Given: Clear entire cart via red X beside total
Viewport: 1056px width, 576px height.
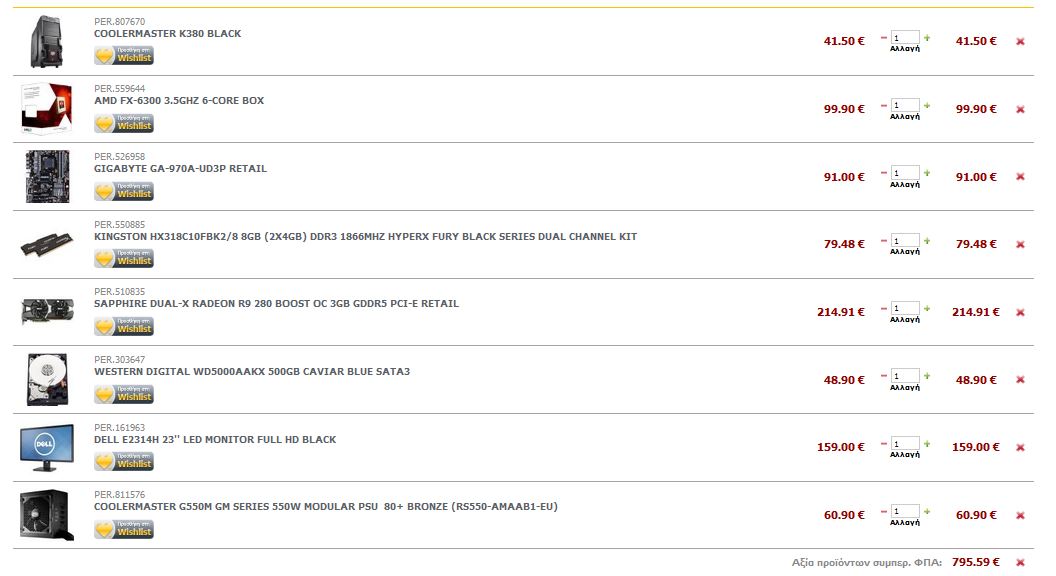Looking at the screenshot, I should pyautogui.click(x=1020, y=563).
